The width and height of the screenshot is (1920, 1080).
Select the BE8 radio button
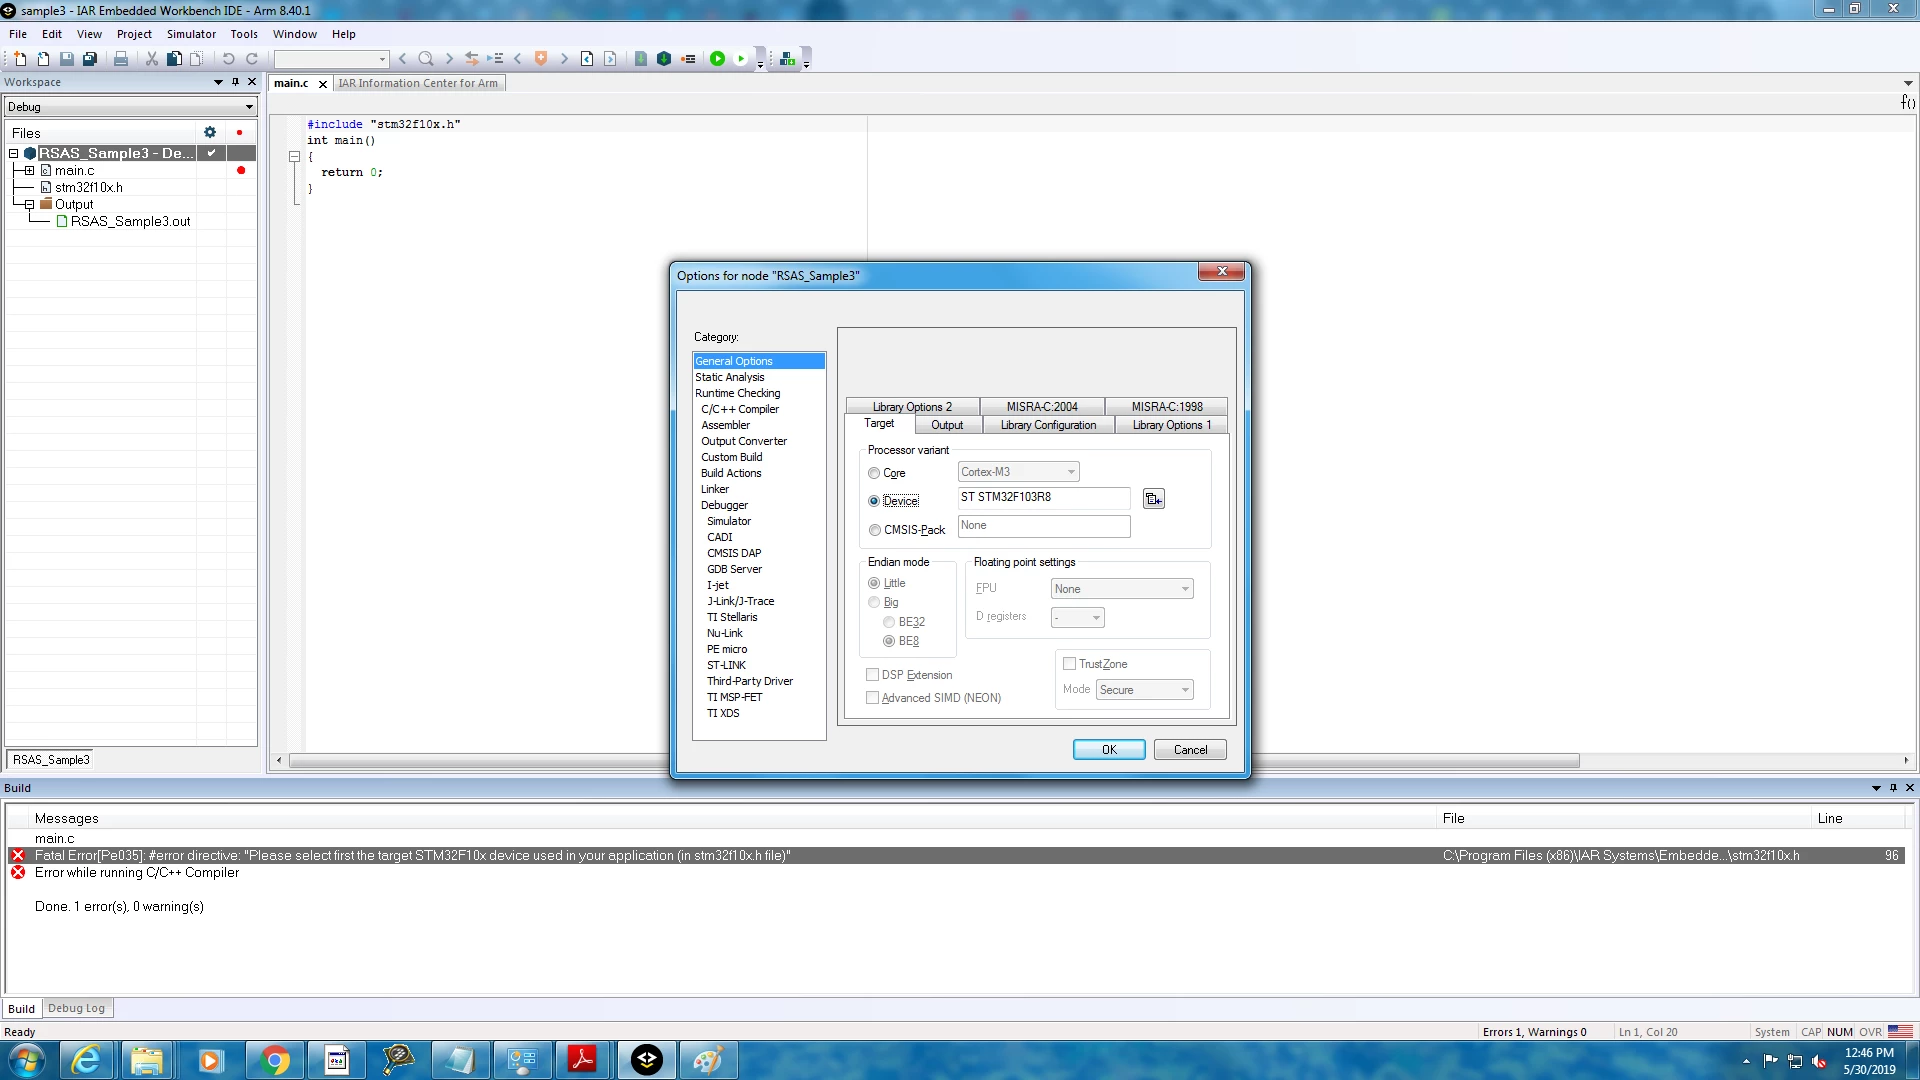point(889,641)
